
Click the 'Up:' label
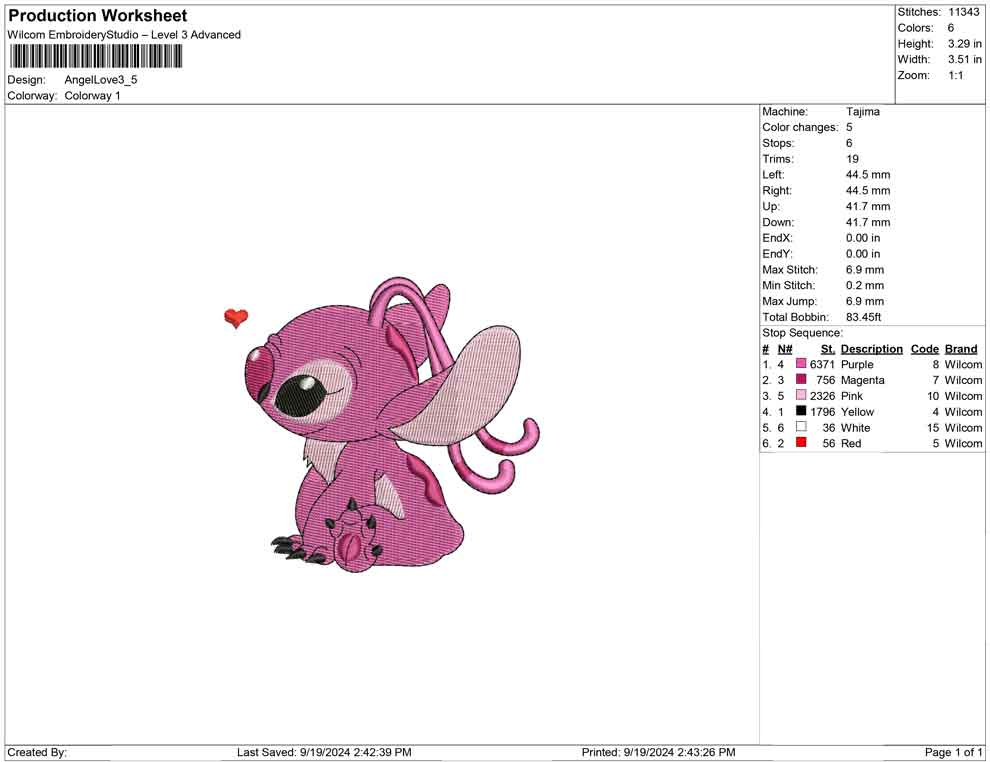(x=770, y=206)
